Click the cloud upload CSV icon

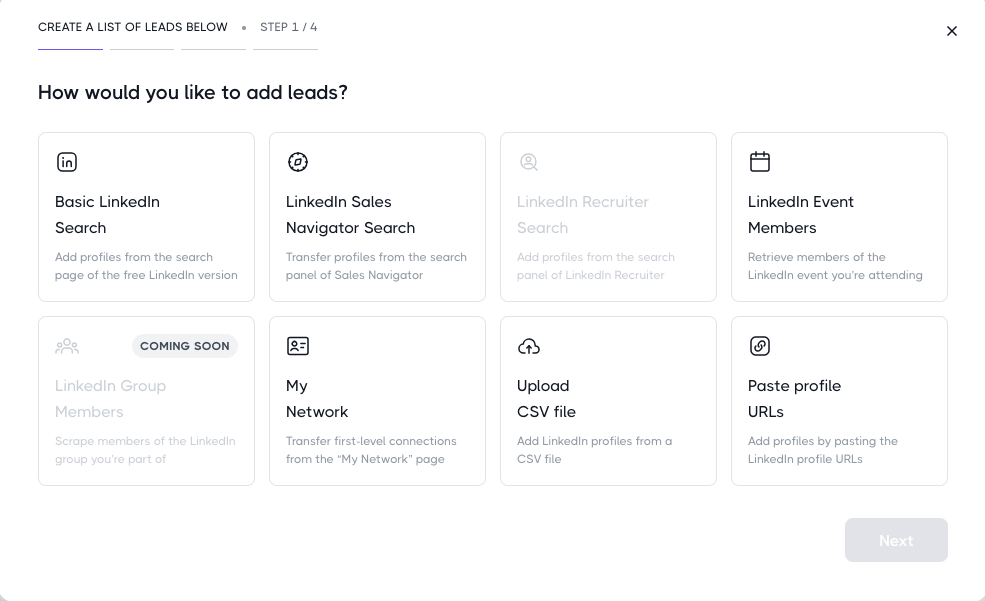(x=529, y=346)
